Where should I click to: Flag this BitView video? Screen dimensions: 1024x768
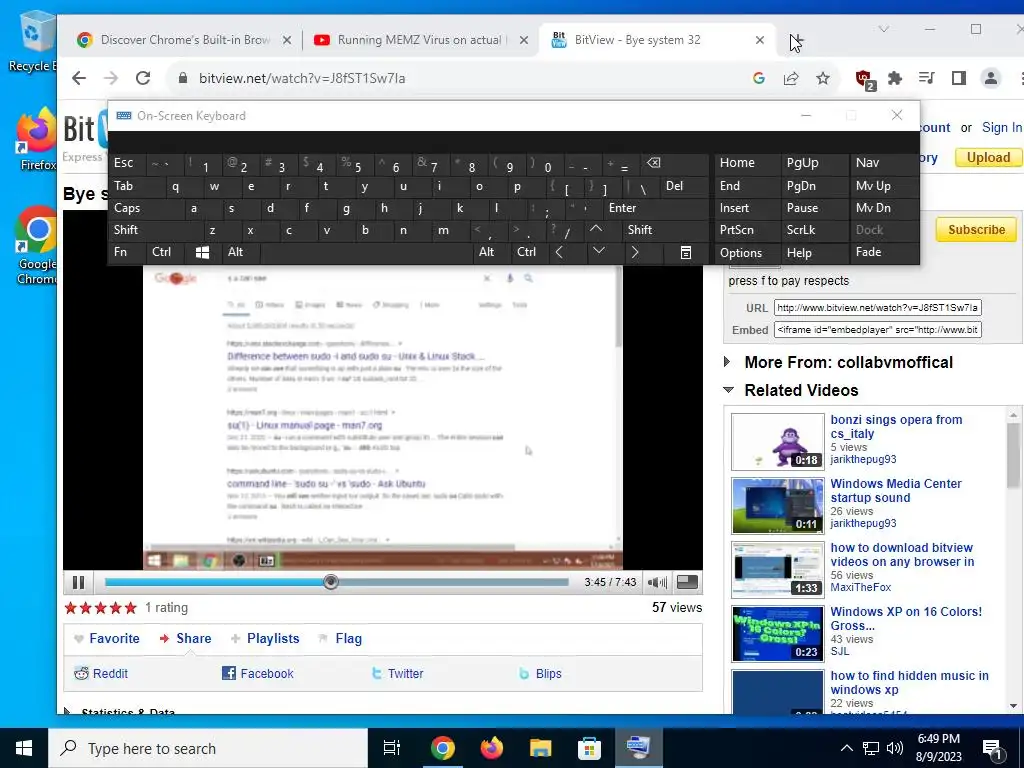click(x=340, y=639)
